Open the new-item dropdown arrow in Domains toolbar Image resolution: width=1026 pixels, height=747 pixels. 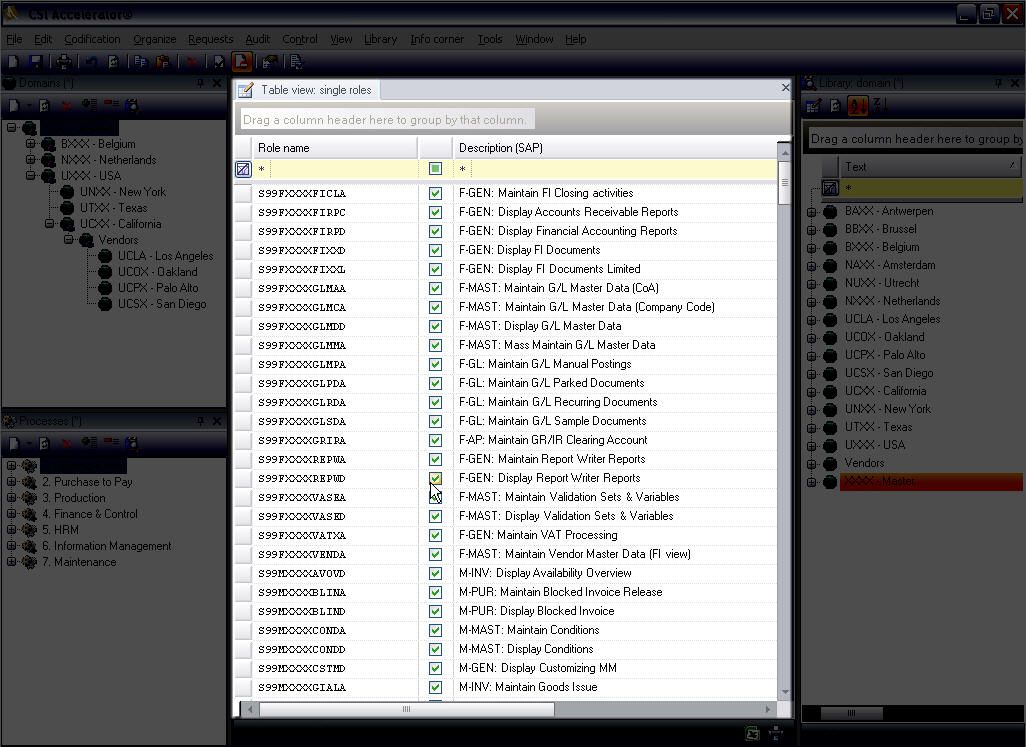(28, 105)
